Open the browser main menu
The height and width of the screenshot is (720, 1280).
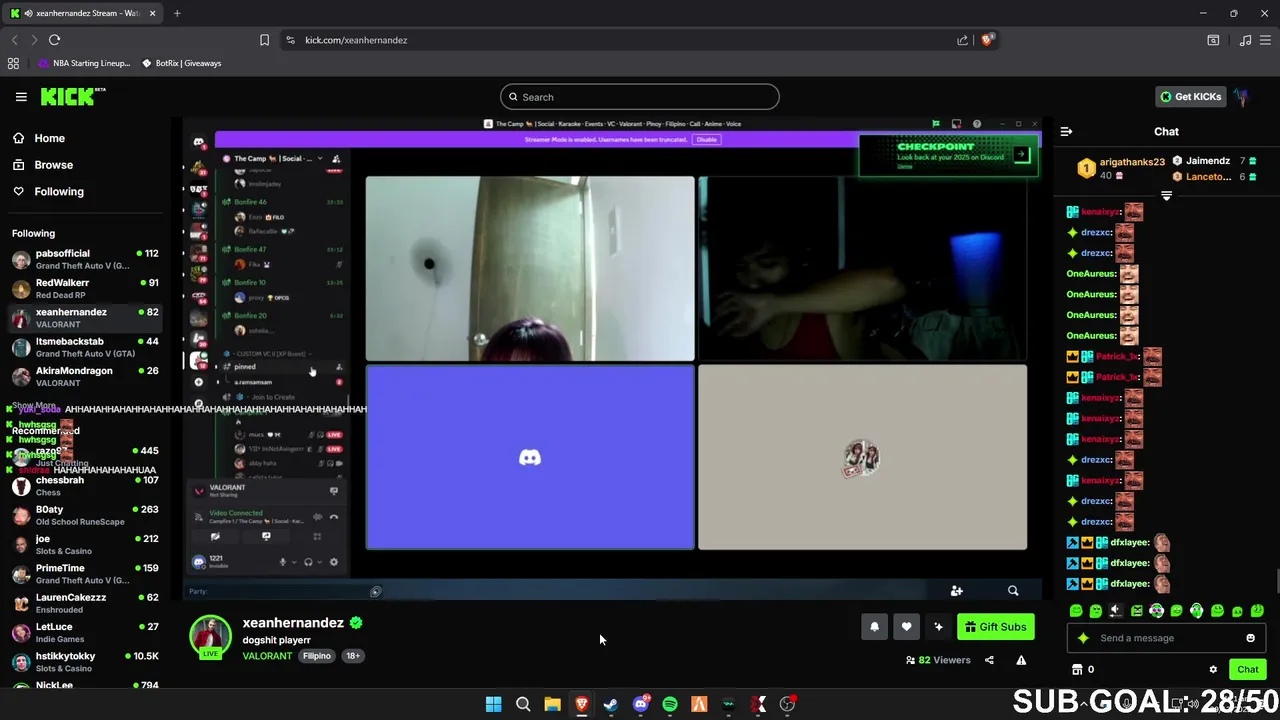coord(1266,40)
